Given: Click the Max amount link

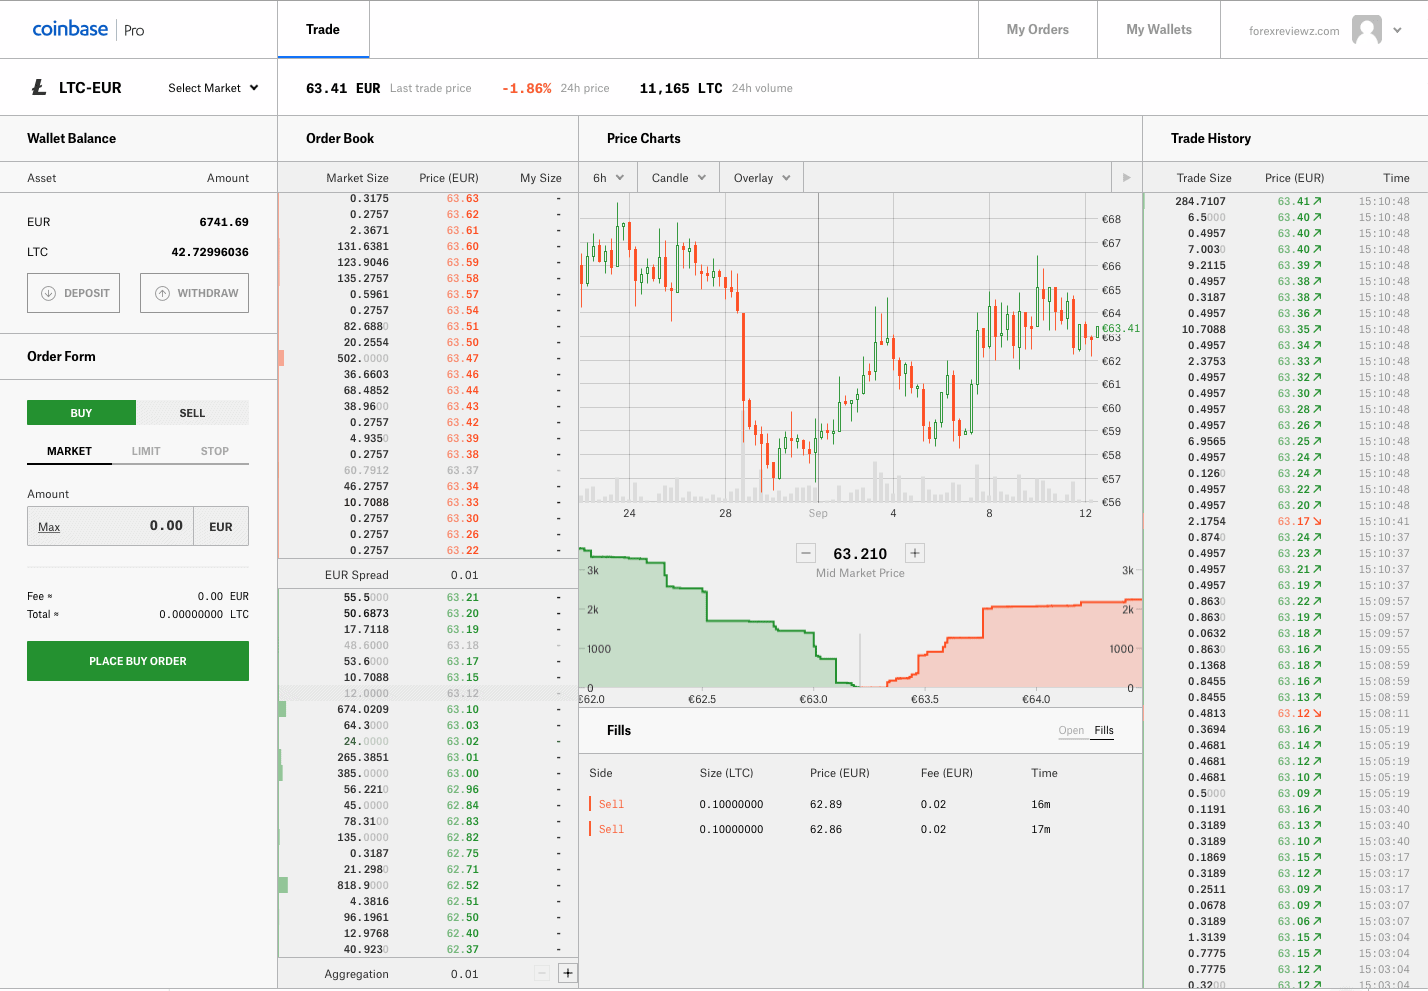Looking at the screenshot, I should [49, 527].
